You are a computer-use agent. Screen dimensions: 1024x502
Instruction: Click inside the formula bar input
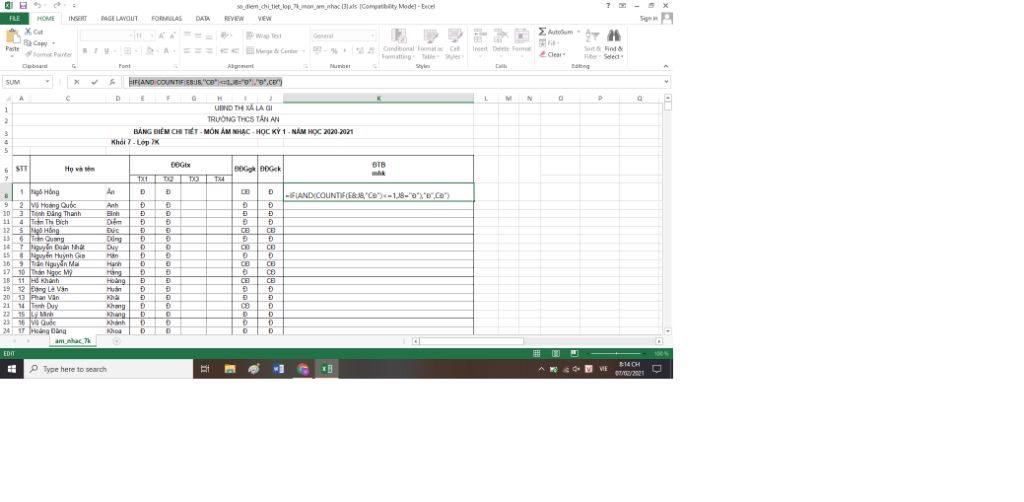394,82
